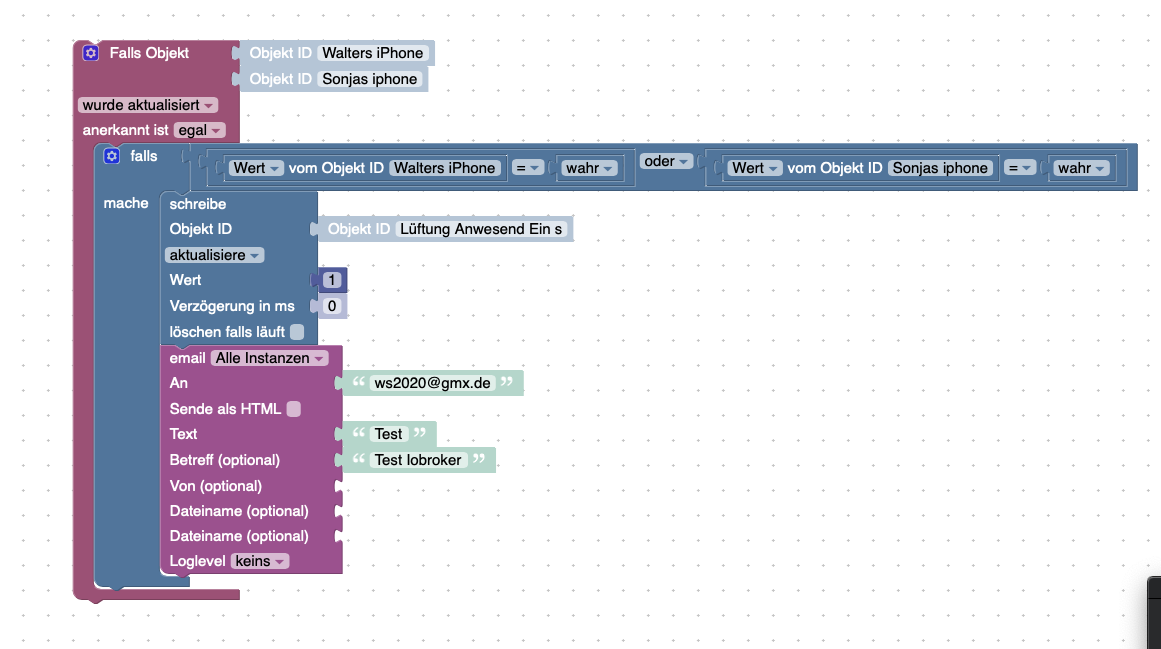Edit subject text 'Test Iobroker'

click(x=418, y=460)
